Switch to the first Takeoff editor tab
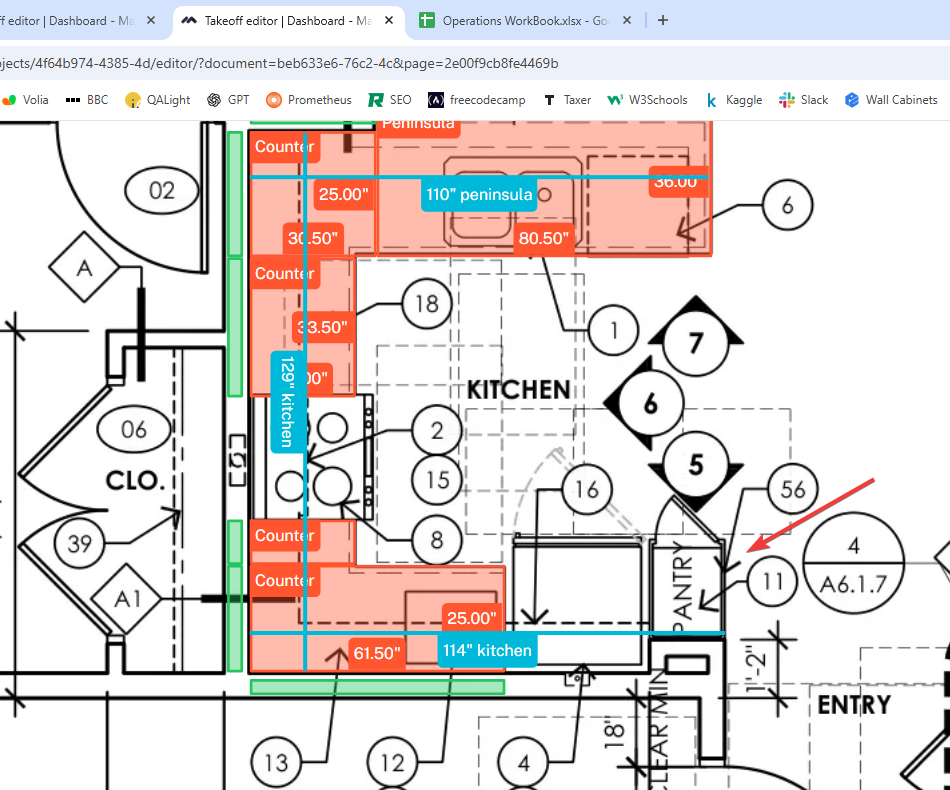The height and width of the screenshot is (790, 950). tap(70, 21)
